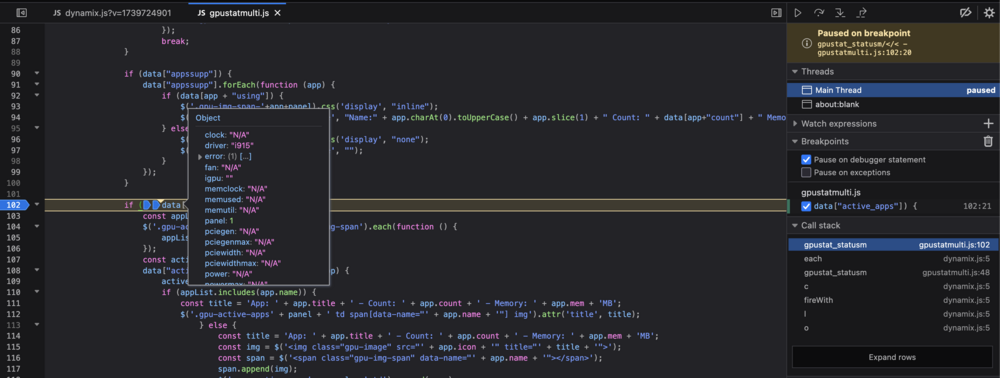Disable the data["active_apps"] breakpoint checkbox
1000x378 pixels.
point(806,206)
